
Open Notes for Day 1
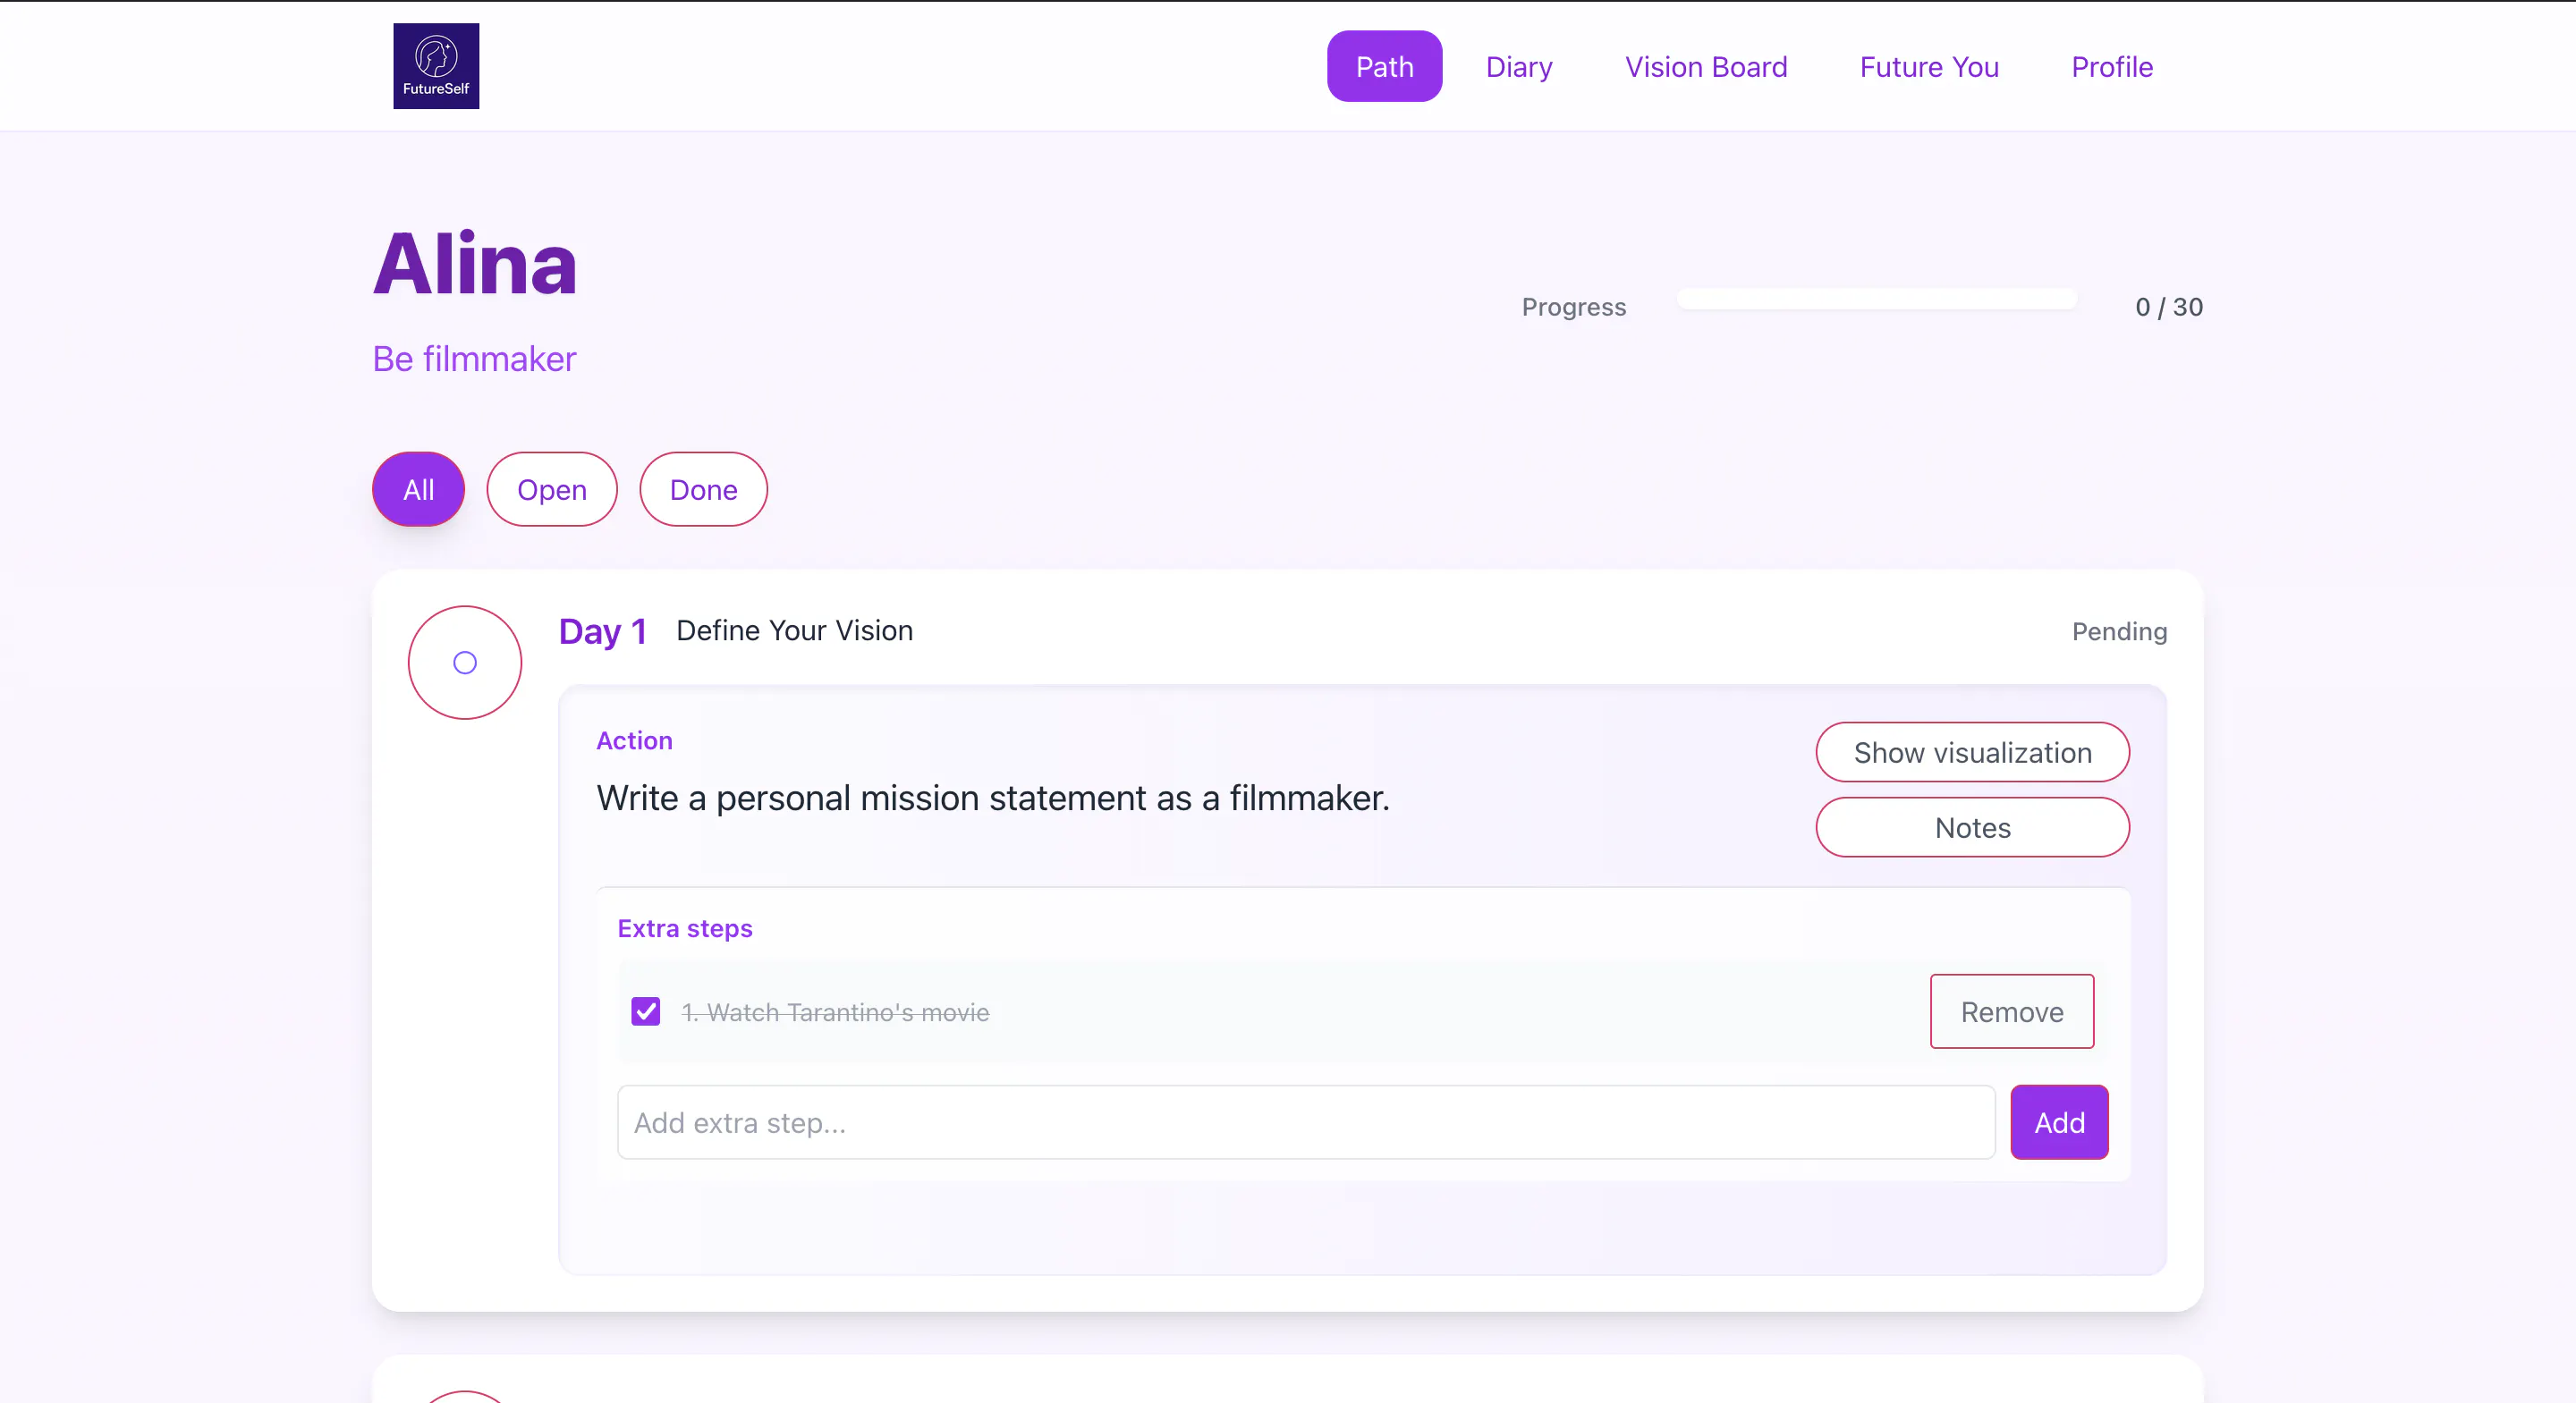point(1972,827)
